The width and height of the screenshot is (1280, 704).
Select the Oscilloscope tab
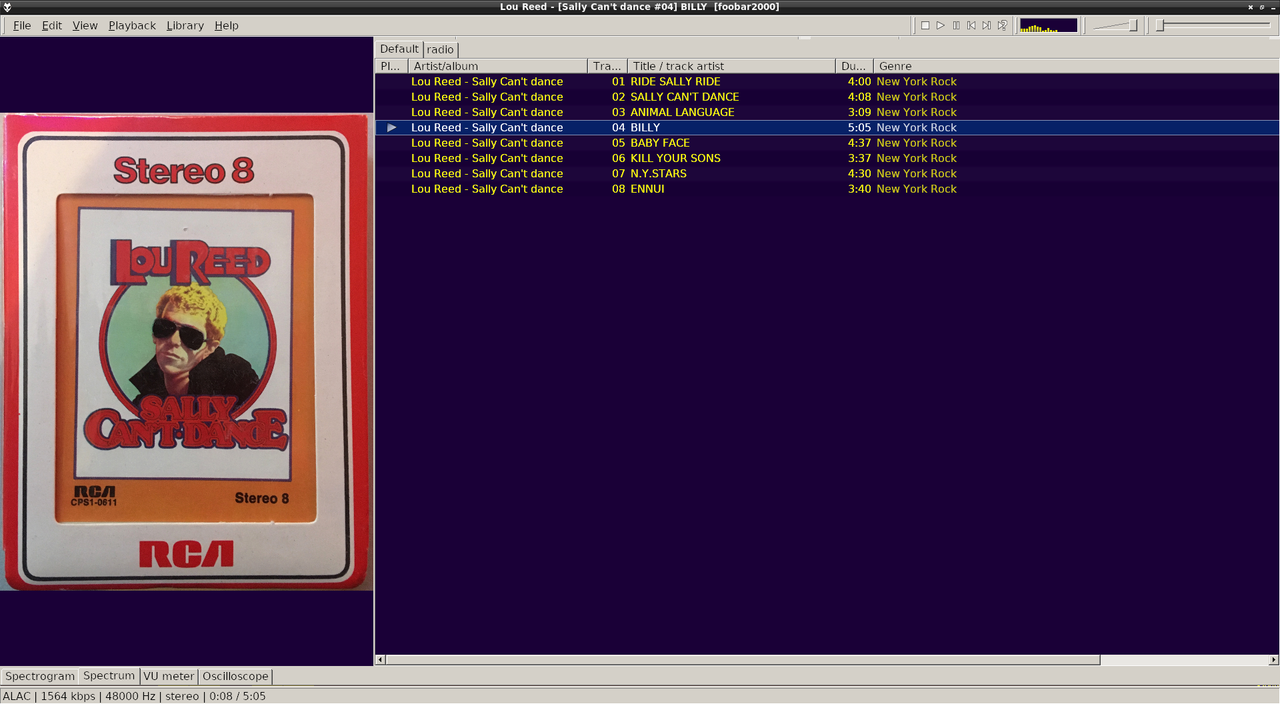pyautogui.click(x=235, y=676)
